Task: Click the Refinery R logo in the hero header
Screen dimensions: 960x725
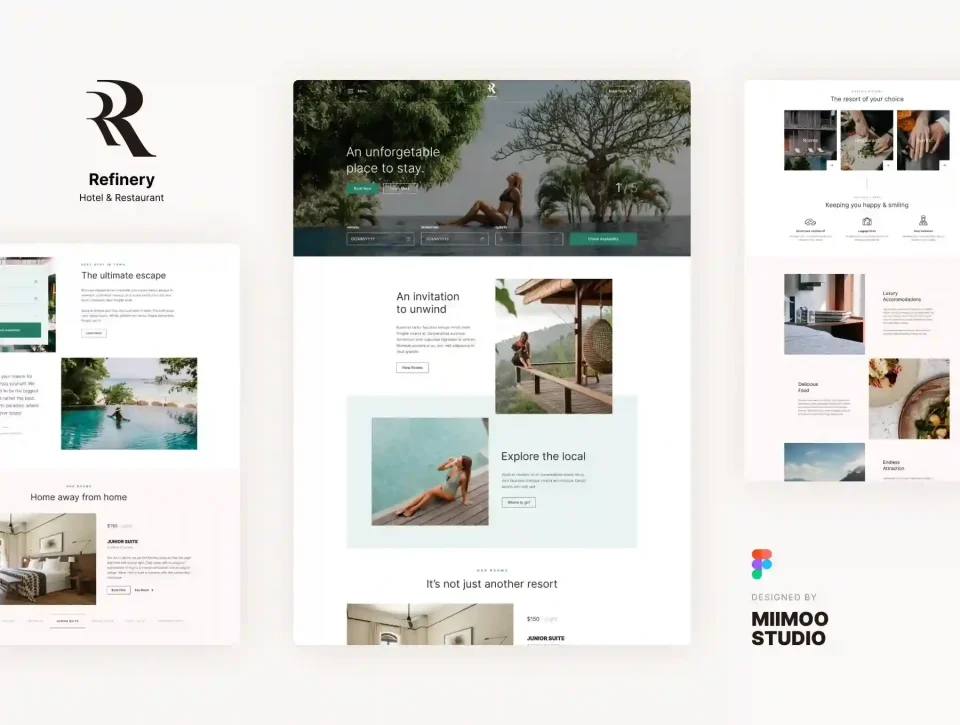Action: tap(491, 90)
